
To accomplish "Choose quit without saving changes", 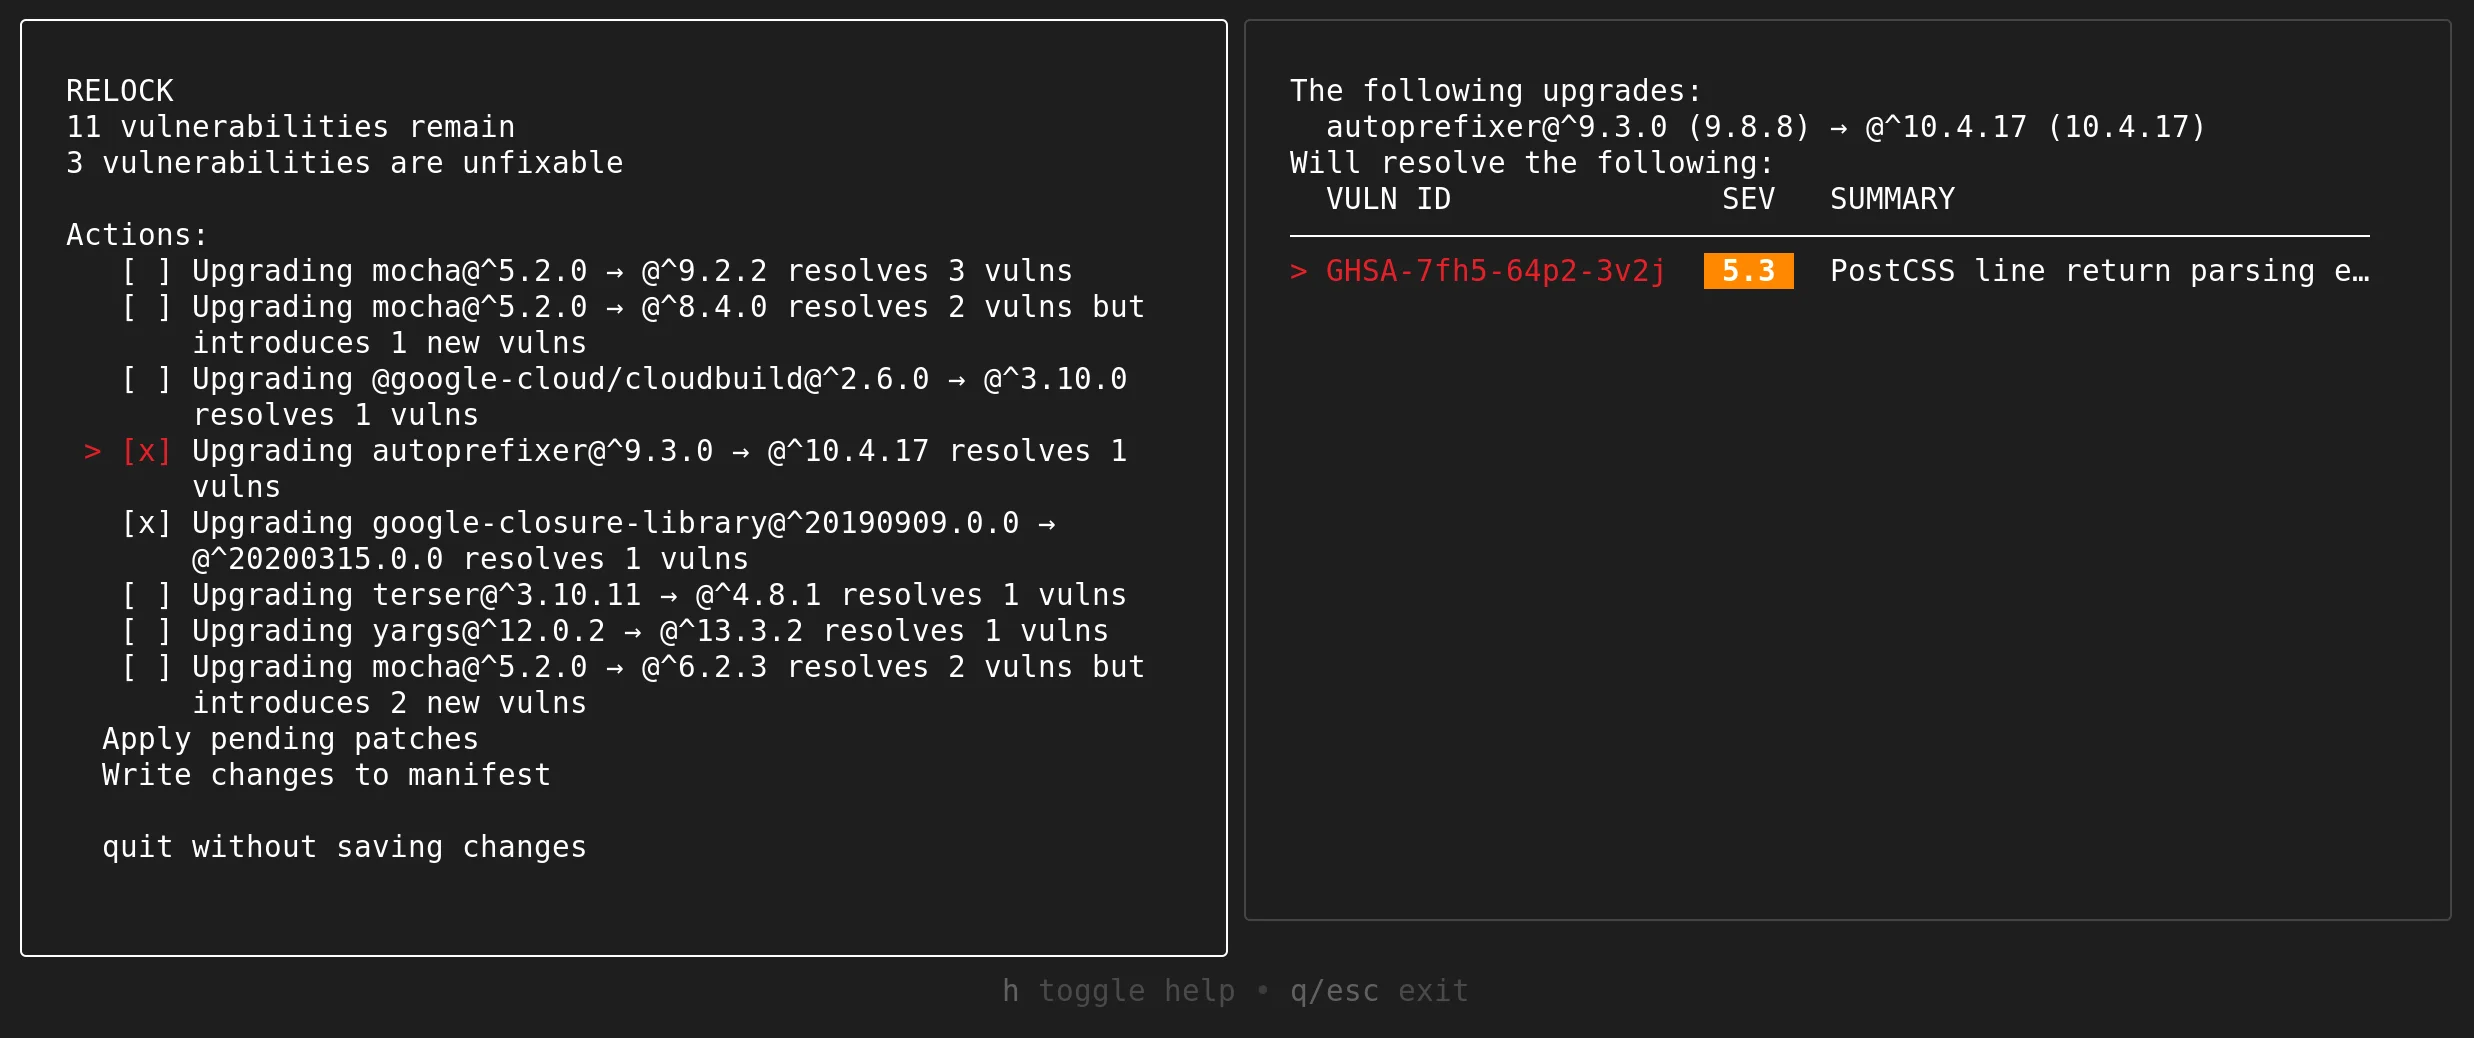I will (344, 847).
